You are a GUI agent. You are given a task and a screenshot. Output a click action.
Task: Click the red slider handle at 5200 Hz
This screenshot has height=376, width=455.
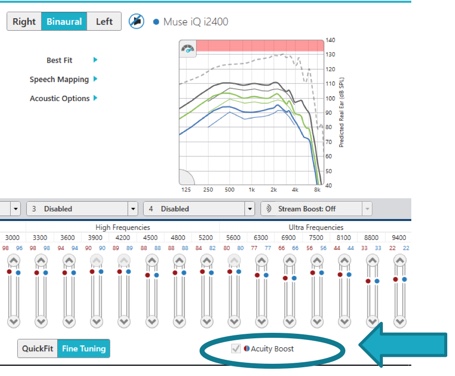(202, 272)
